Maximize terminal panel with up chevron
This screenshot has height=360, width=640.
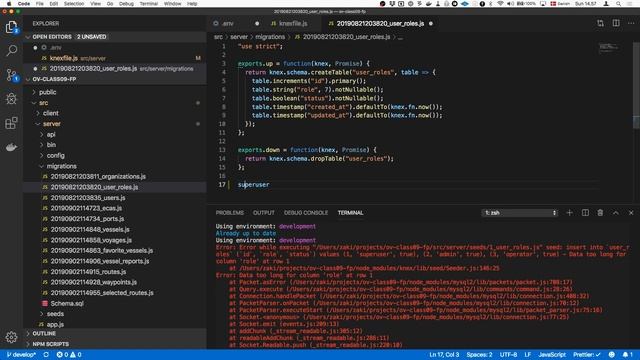(x=616, y=213)
